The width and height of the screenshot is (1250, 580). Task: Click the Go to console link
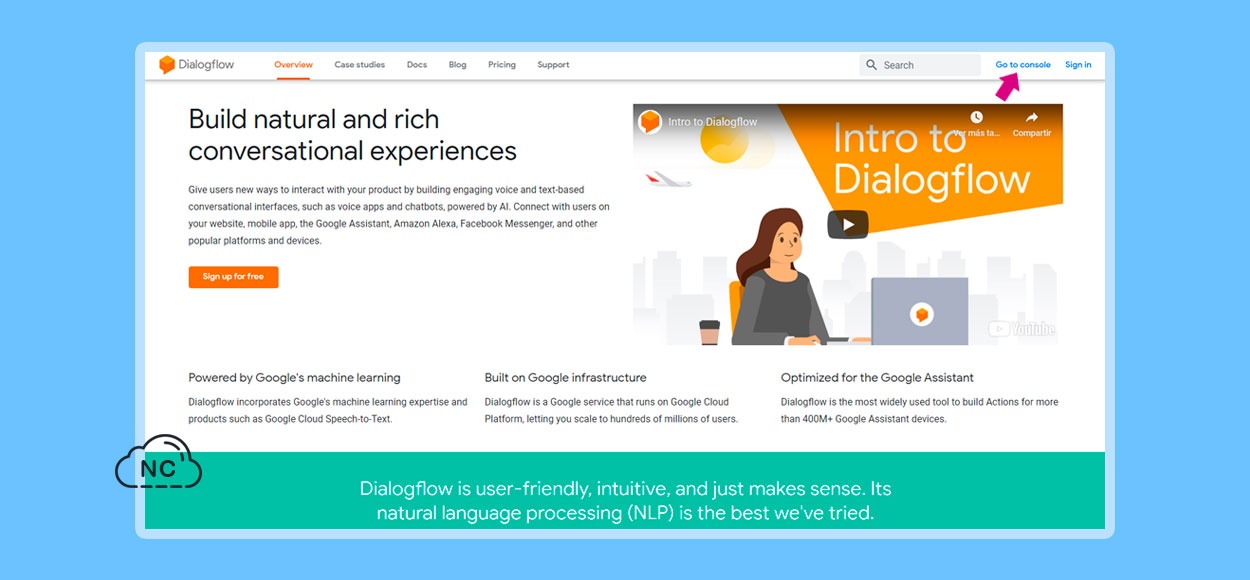1023,65
